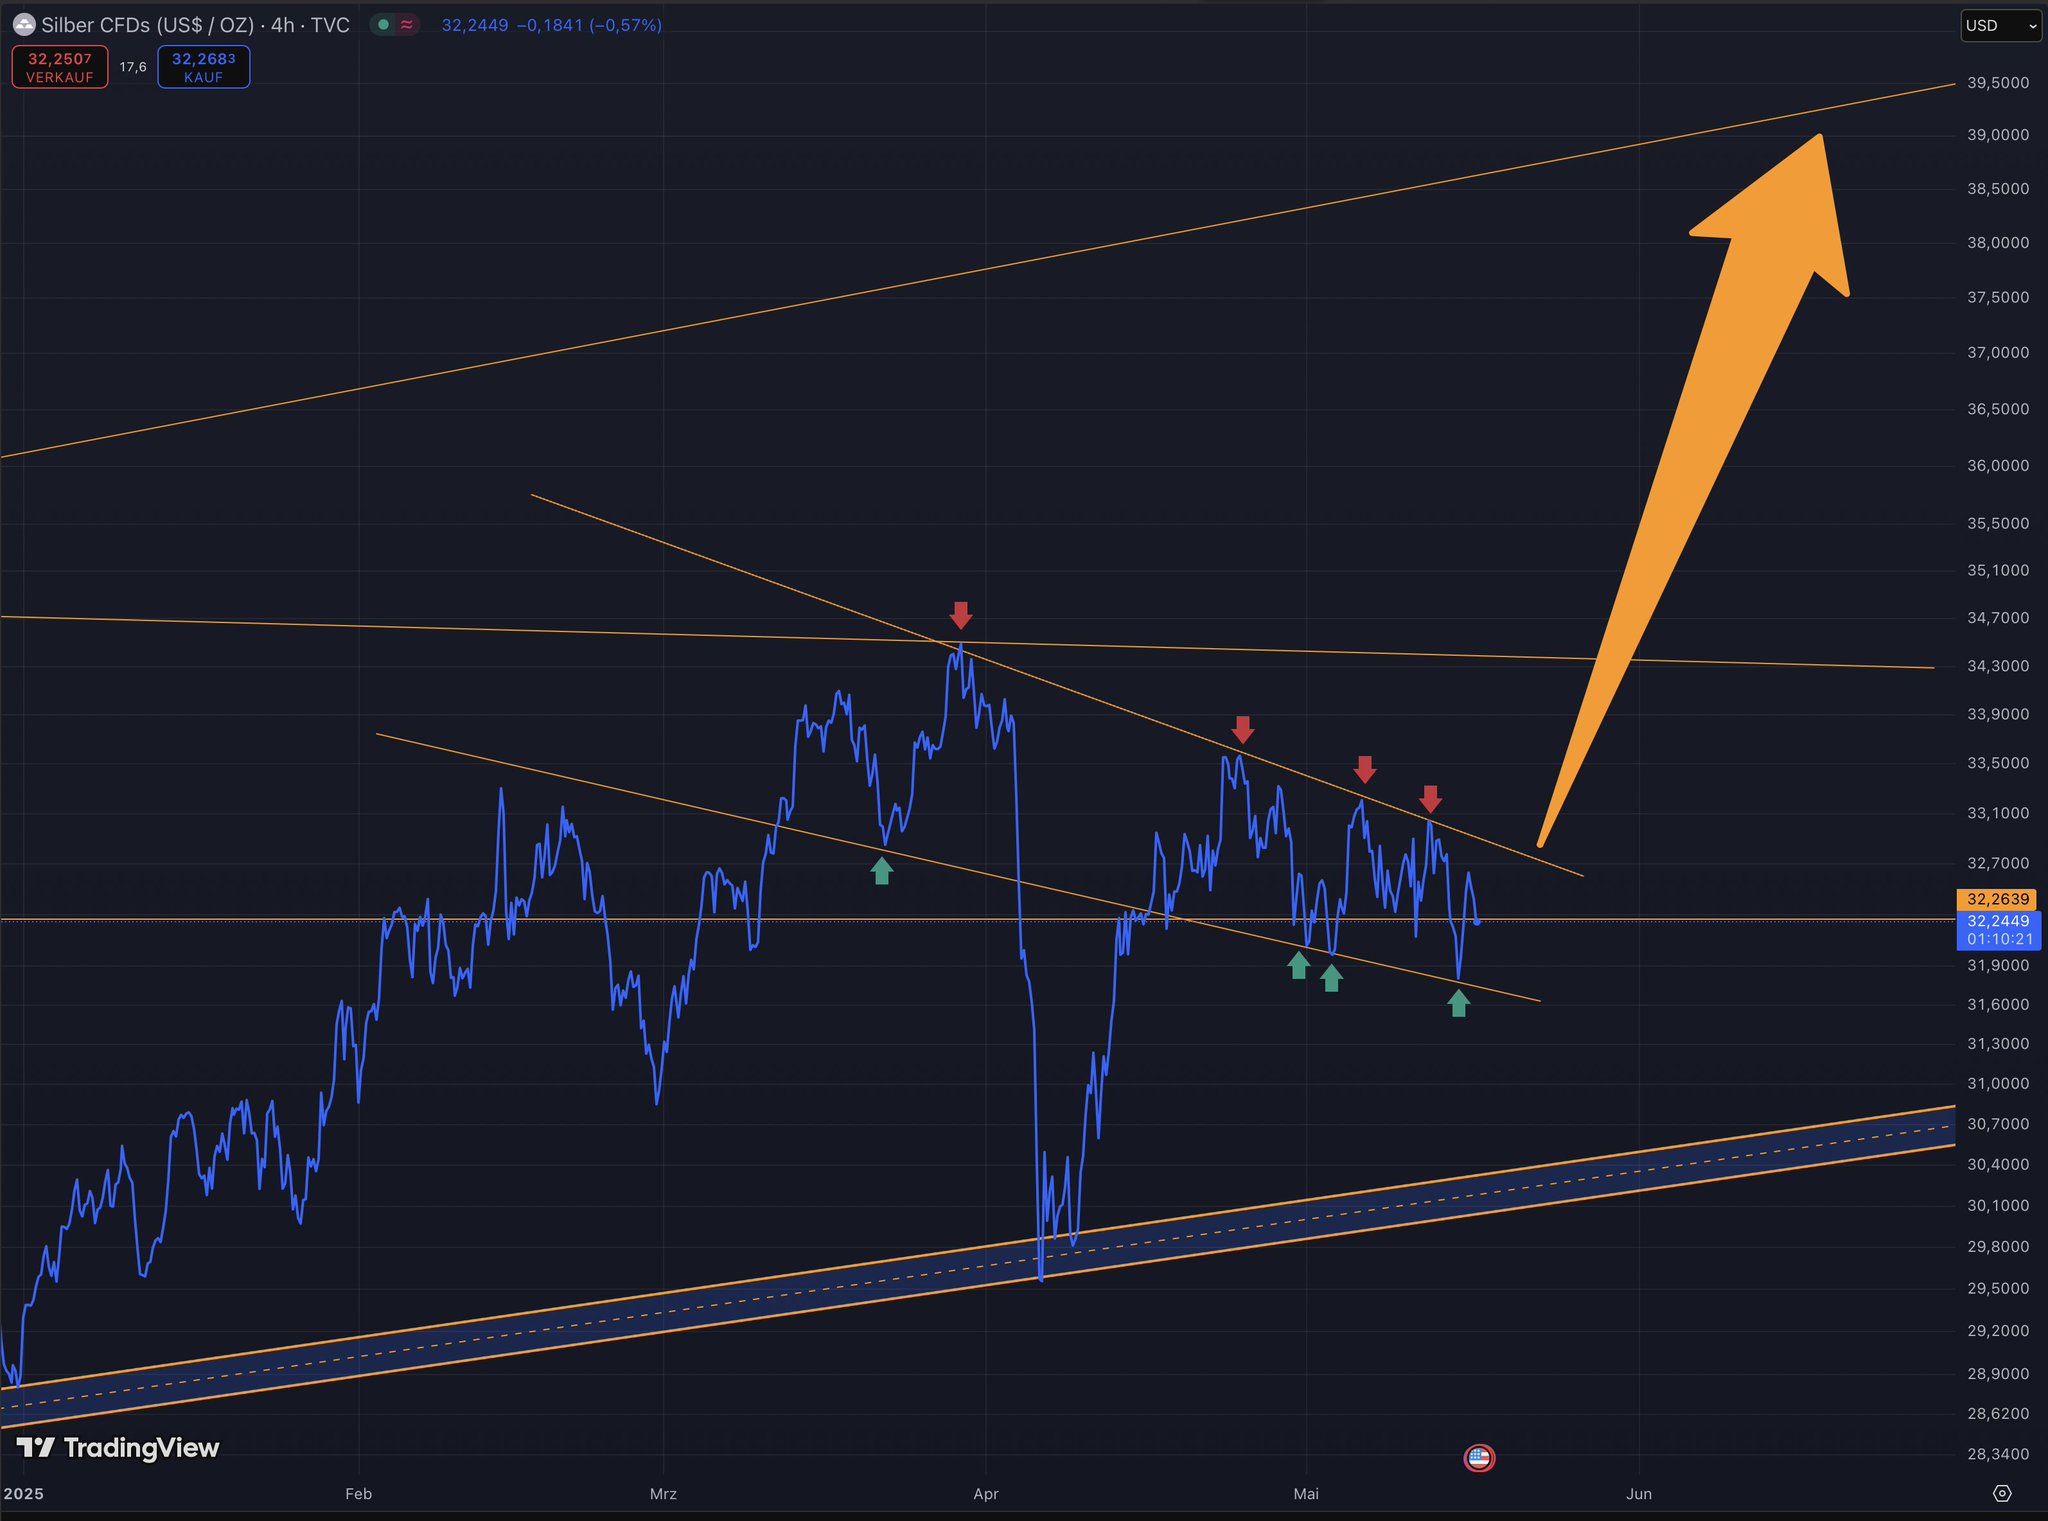Click the green market status dot
This screenshot has height=1521, width=2048.
[x=383, y=25]
